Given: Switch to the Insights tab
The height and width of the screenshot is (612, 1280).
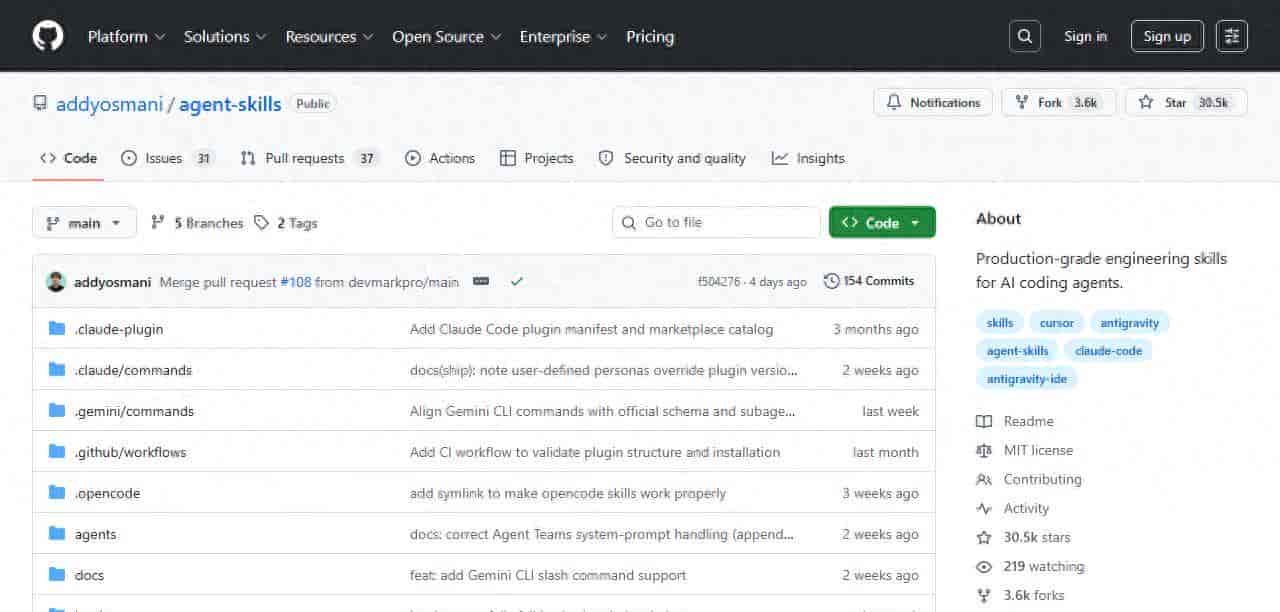Looking at the screenshot, I should point(808,158).
